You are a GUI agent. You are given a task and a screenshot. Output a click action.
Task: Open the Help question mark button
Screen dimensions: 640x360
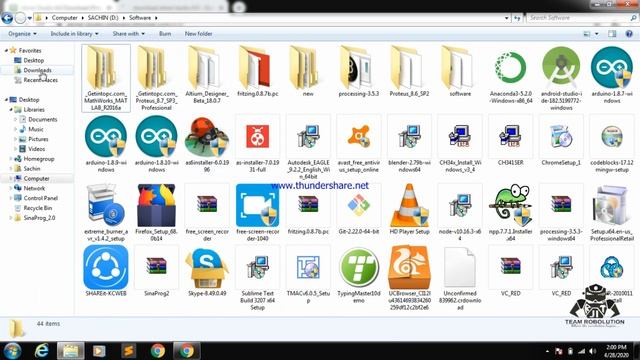point(629,34)
